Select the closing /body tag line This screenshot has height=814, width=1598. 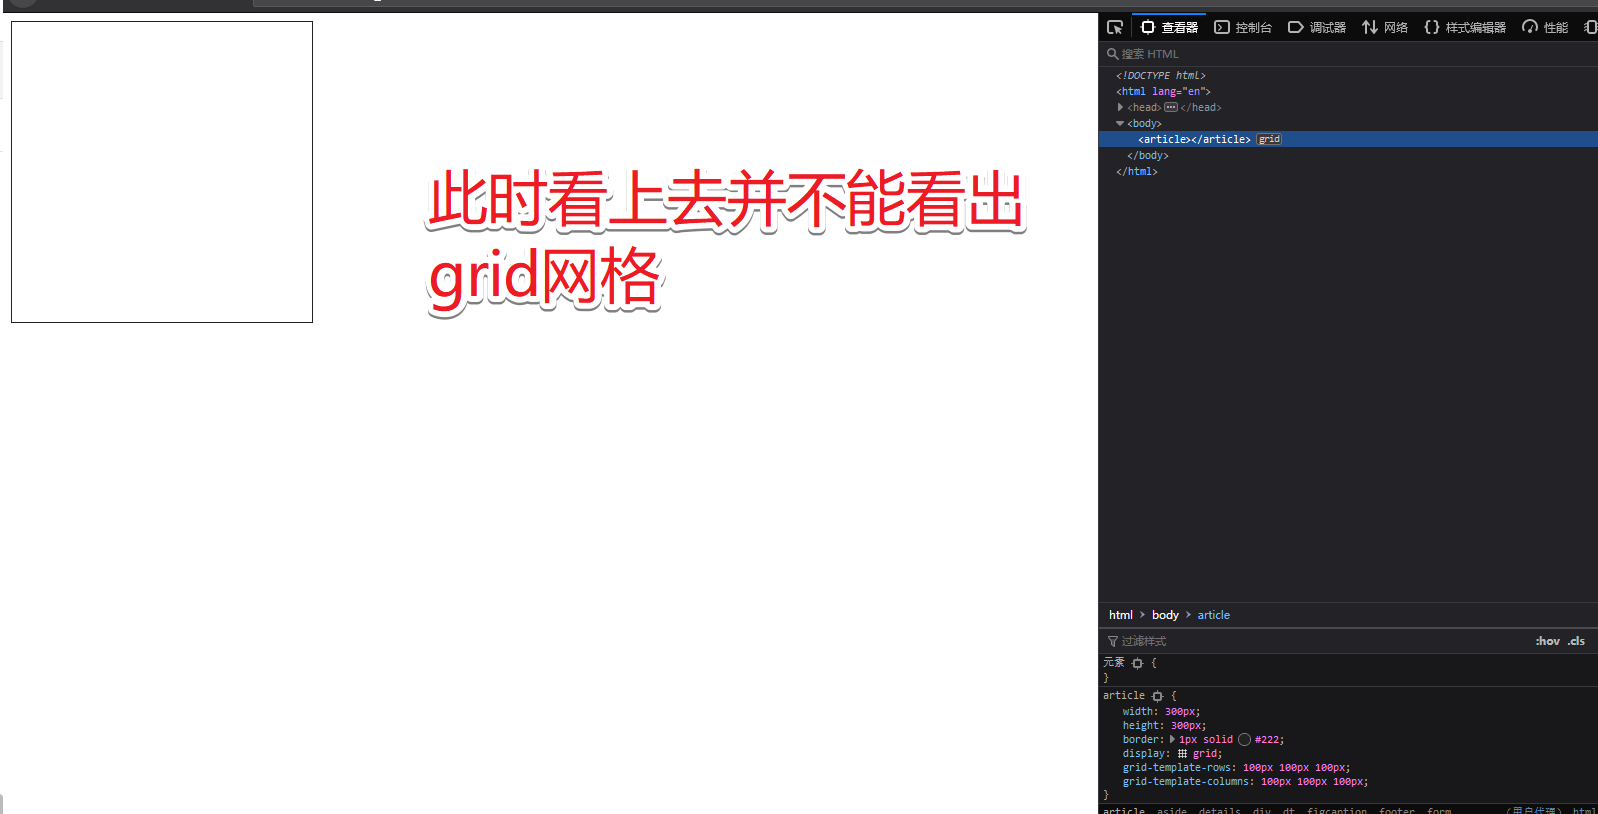[x=1148, y=155]
